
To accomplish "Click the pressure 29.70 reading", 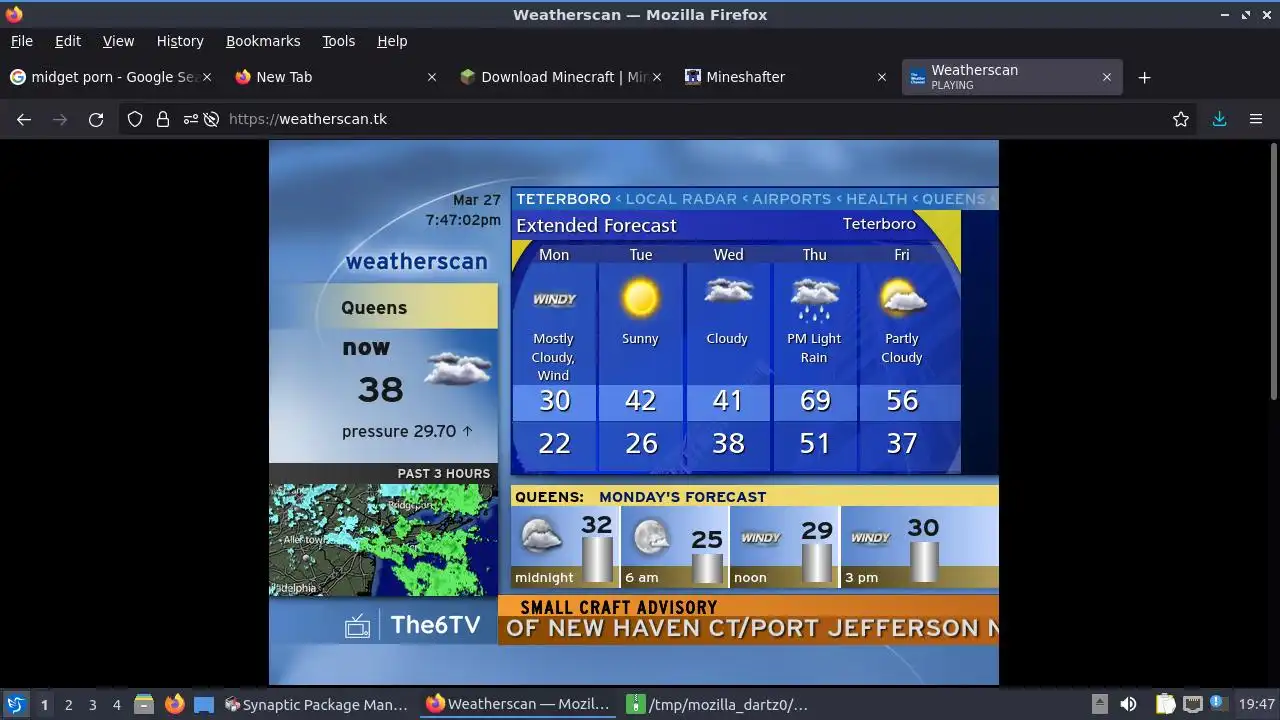I will coord(407,431).
